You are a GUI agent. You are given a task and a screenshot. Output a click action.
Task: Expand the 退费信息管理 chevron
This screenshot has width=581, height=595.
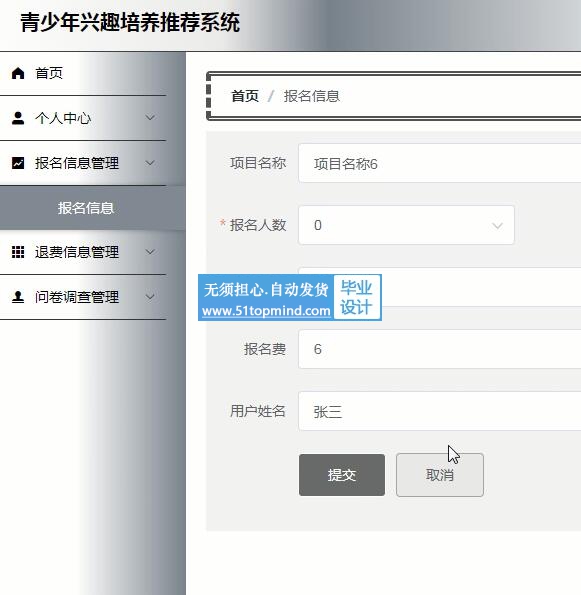(x=150, y=252)
